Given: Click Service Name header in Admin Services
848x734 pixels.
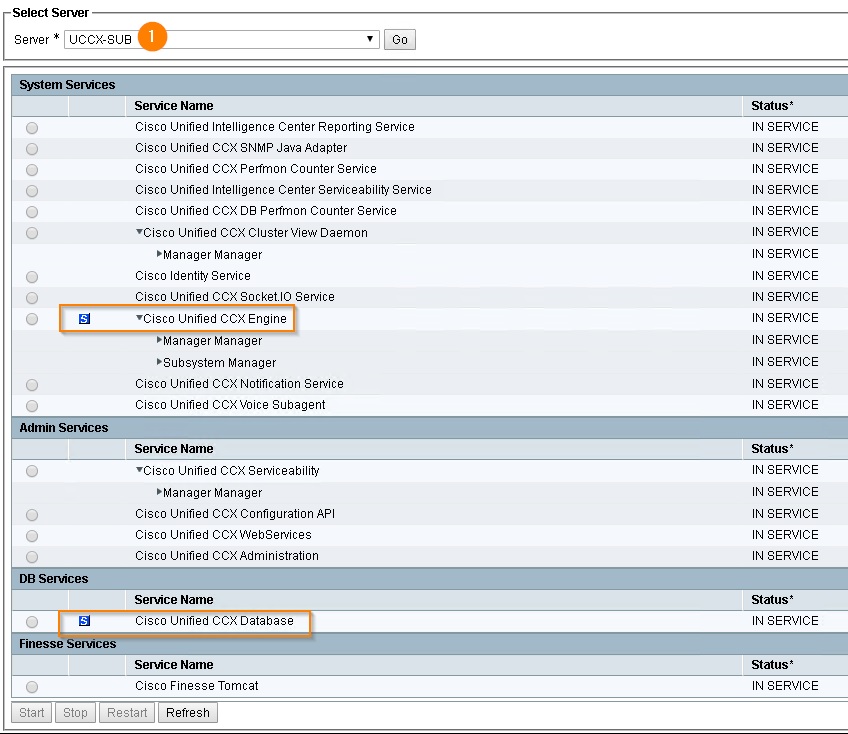Looking at the screenshot, I should [x=174, y=448].
